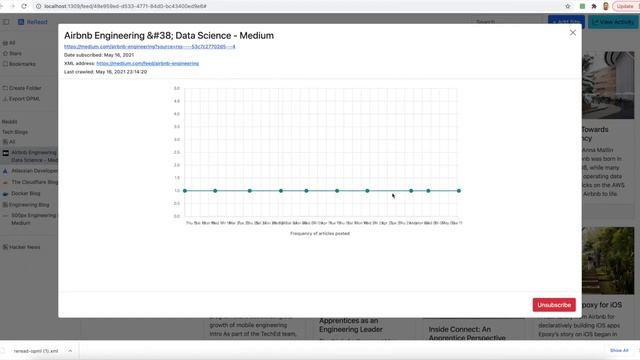
Task: Click the green extension icon
Action: pos(582,6)
